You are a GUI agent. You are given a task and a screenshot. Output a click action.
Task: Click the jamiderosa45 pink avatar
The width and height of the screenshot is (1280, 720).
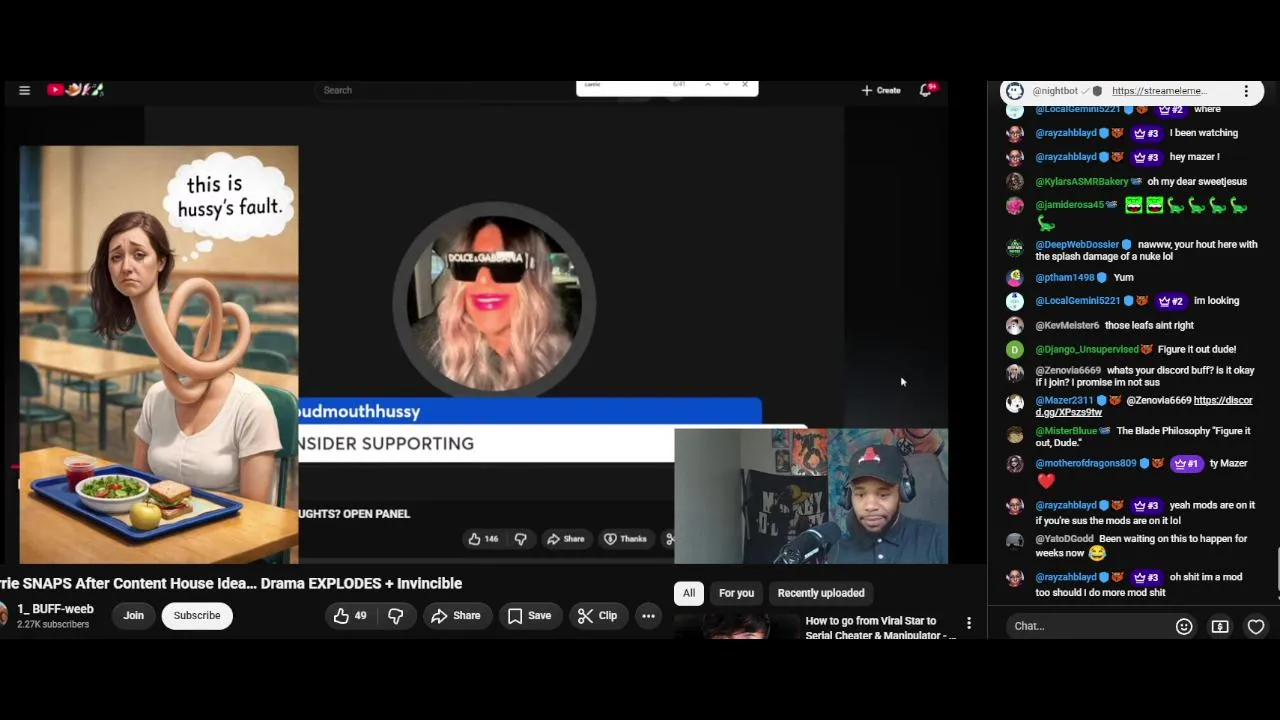1015,206
